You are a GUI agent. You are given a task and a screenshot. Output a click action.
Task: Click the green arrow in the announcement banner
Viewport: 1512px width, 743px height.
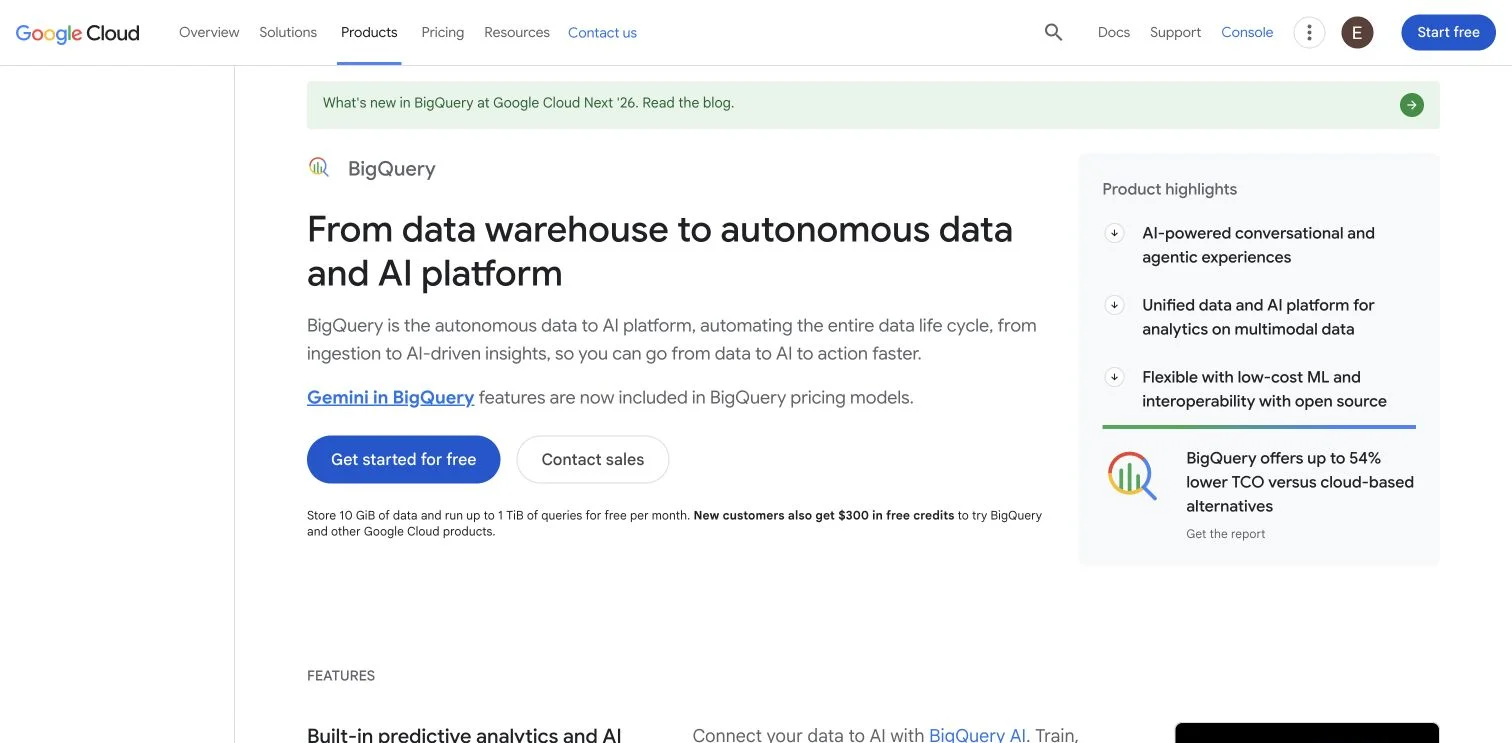1412,104
